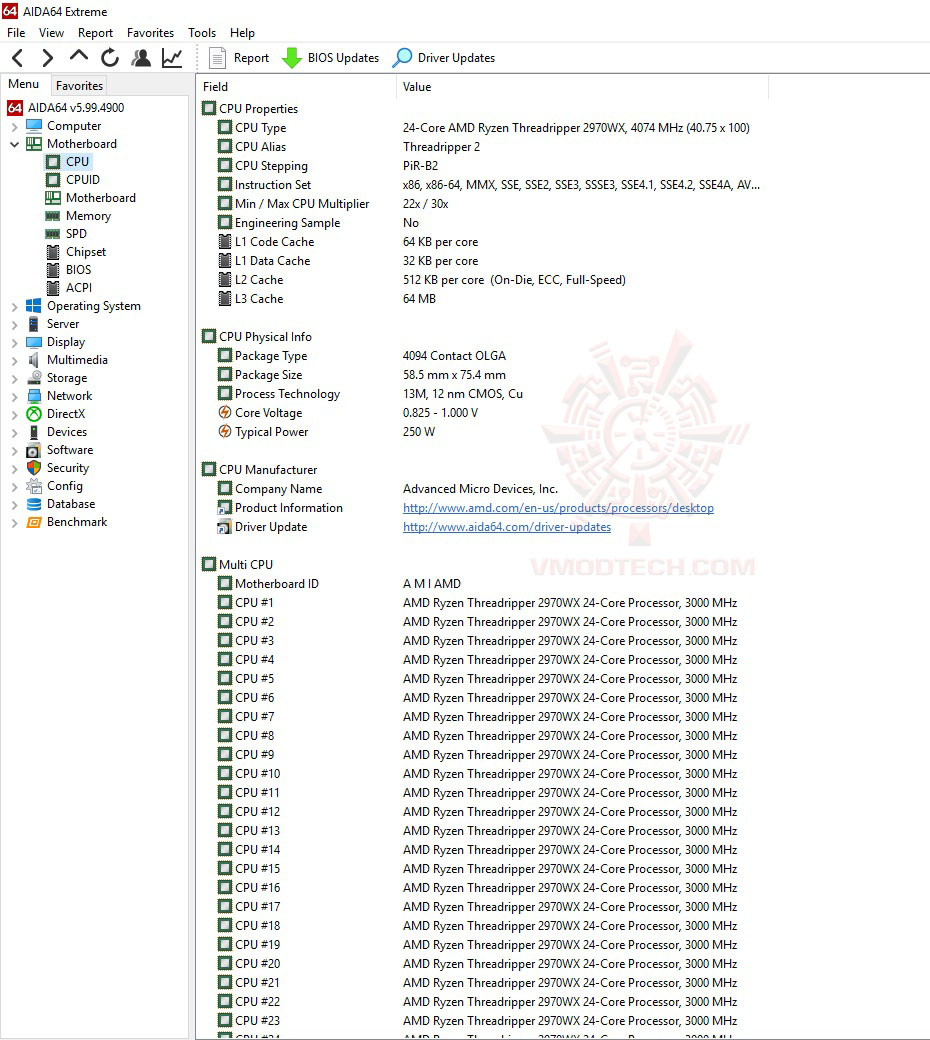Image resolution: width=930 pixels, height=1040 pixels.
Task: Click Driver Updates toolbar label
Action: tap(456, 58)
